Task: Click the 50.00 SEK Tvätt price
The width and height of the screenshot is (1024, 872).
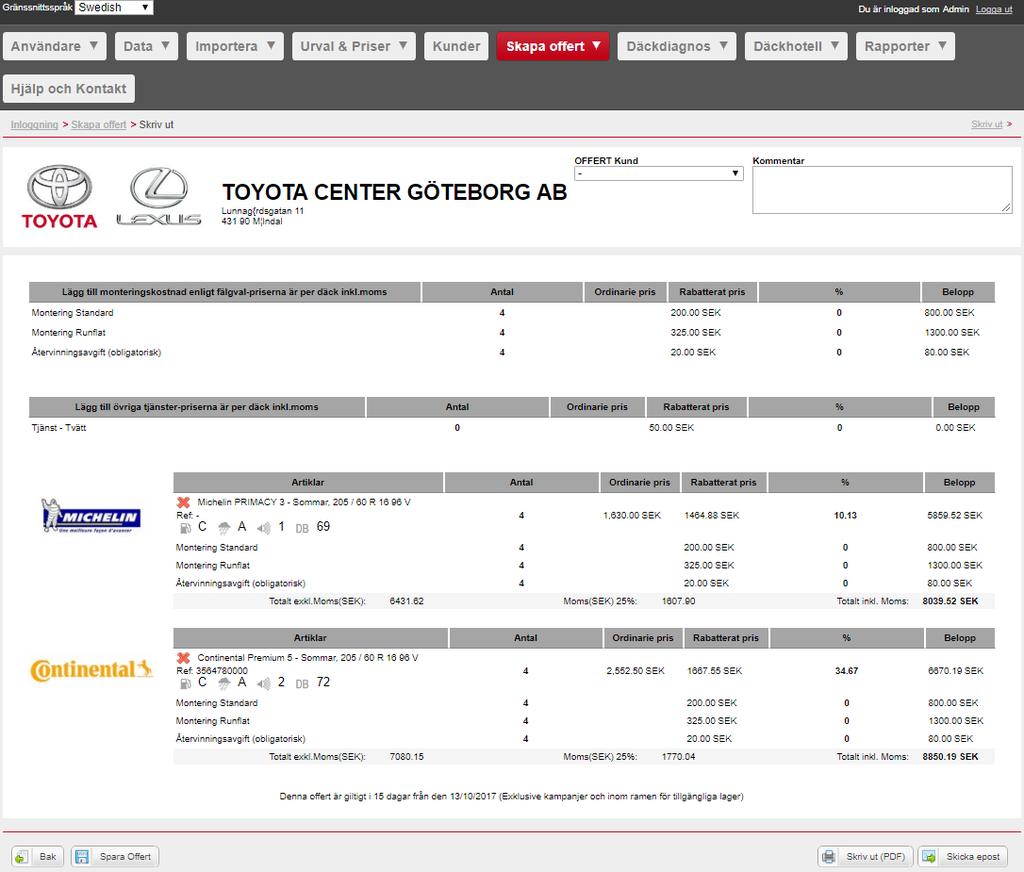Action: (x=671, y=428)
